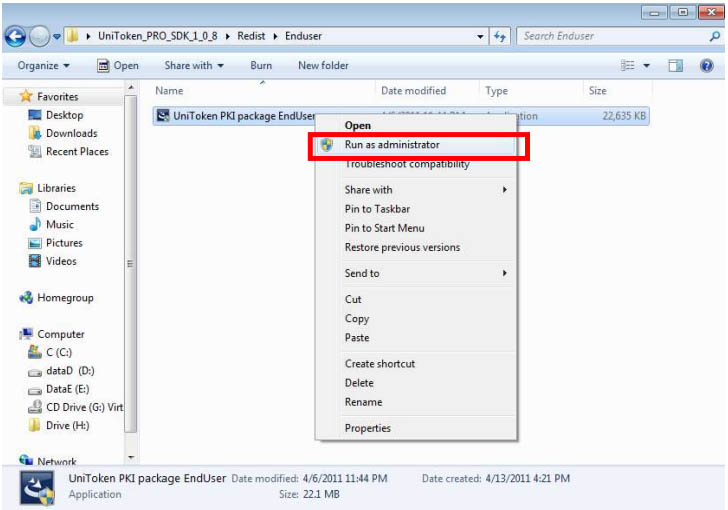Open the C (C:) drive
This screenshot has width=728, height=510.
coord(59,353)
